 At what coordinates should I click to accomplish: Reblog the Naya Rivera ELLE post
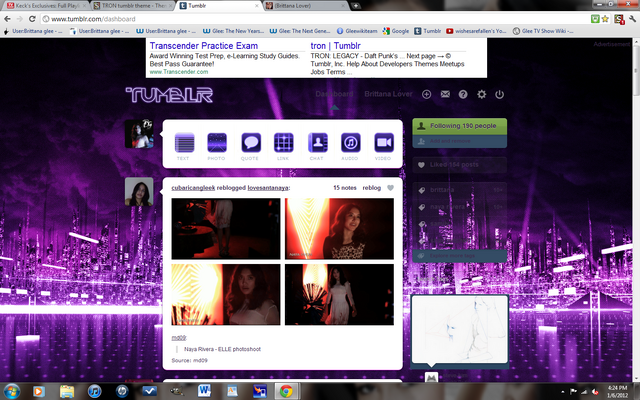(x=372, y=188)
